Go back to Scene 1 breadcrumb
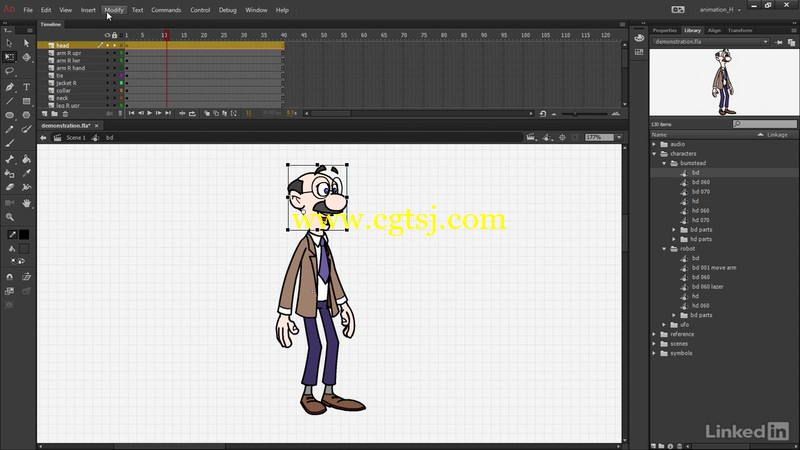The width and height of the screenshot is (800, 450). pyautogui.click(x=76, y=138)
